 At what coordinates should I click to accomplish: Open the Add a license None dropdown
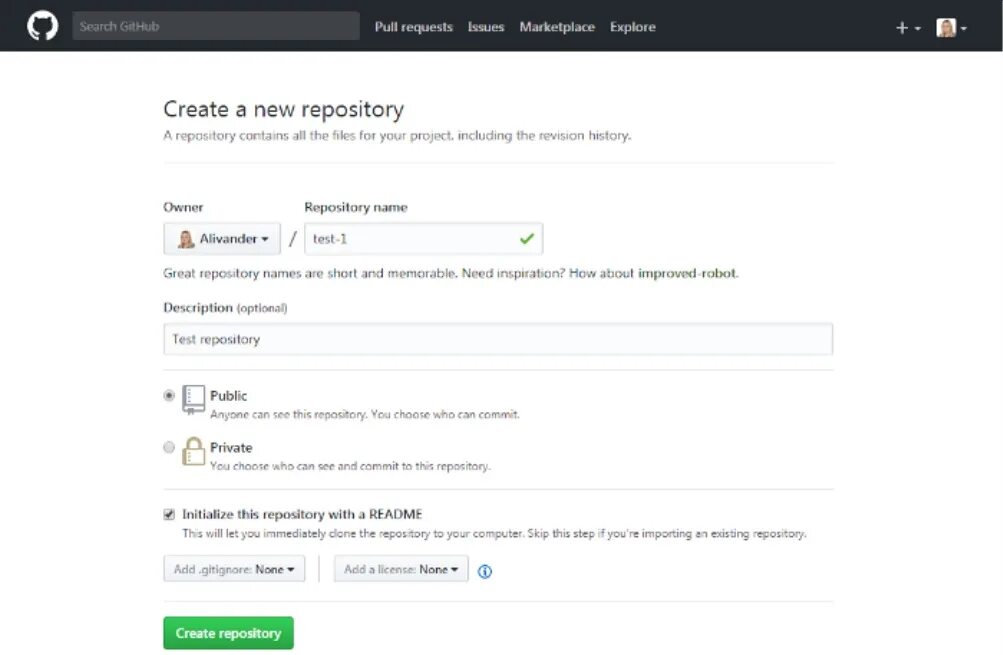pyautogui.click(x=401, y=569)
